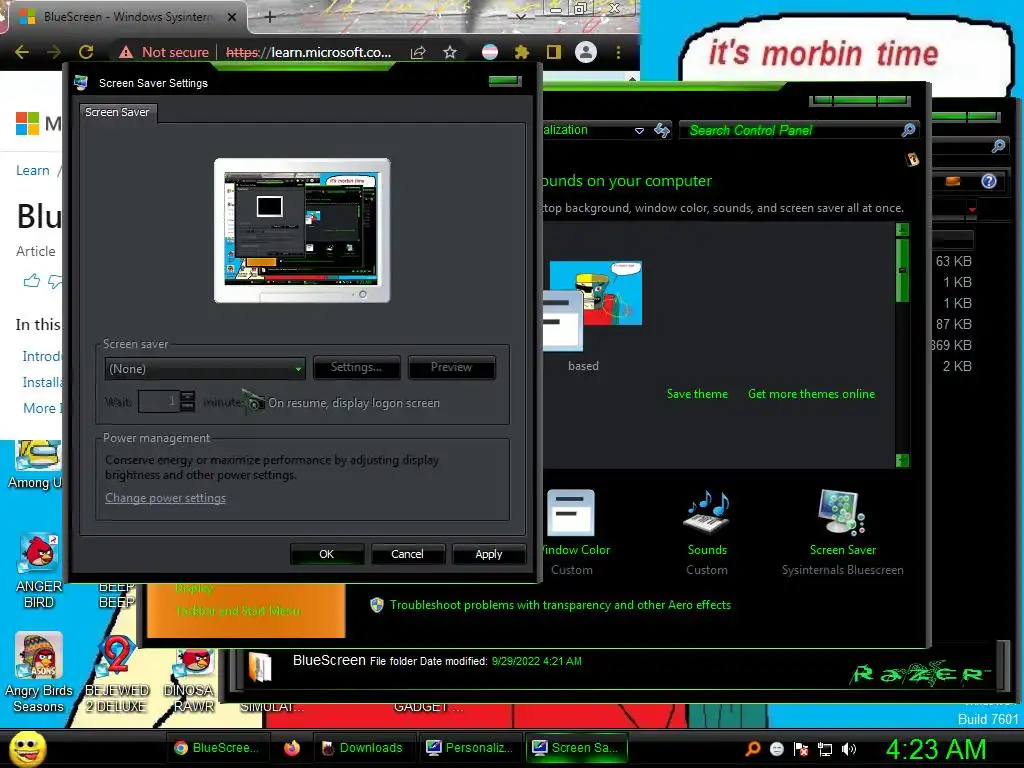
Task: Click Get more themes online link
Action: click(811, 394)
